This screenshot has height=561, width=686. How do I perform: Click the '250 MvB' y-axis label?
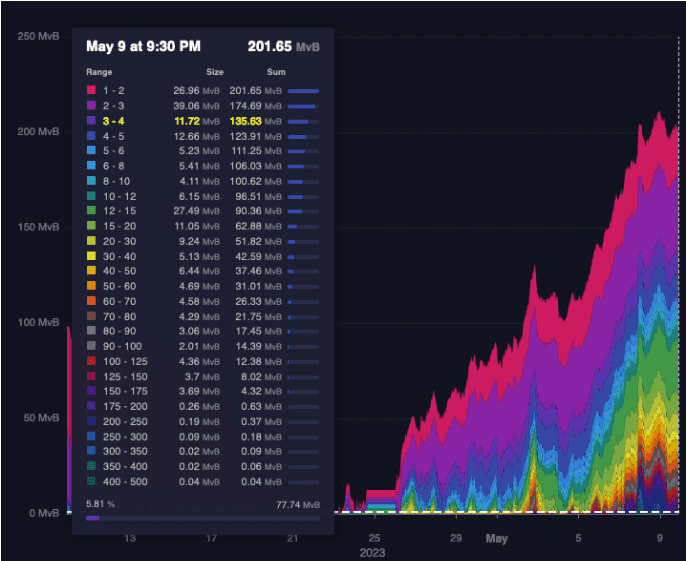pyautogui.click(x=38, y=36)
